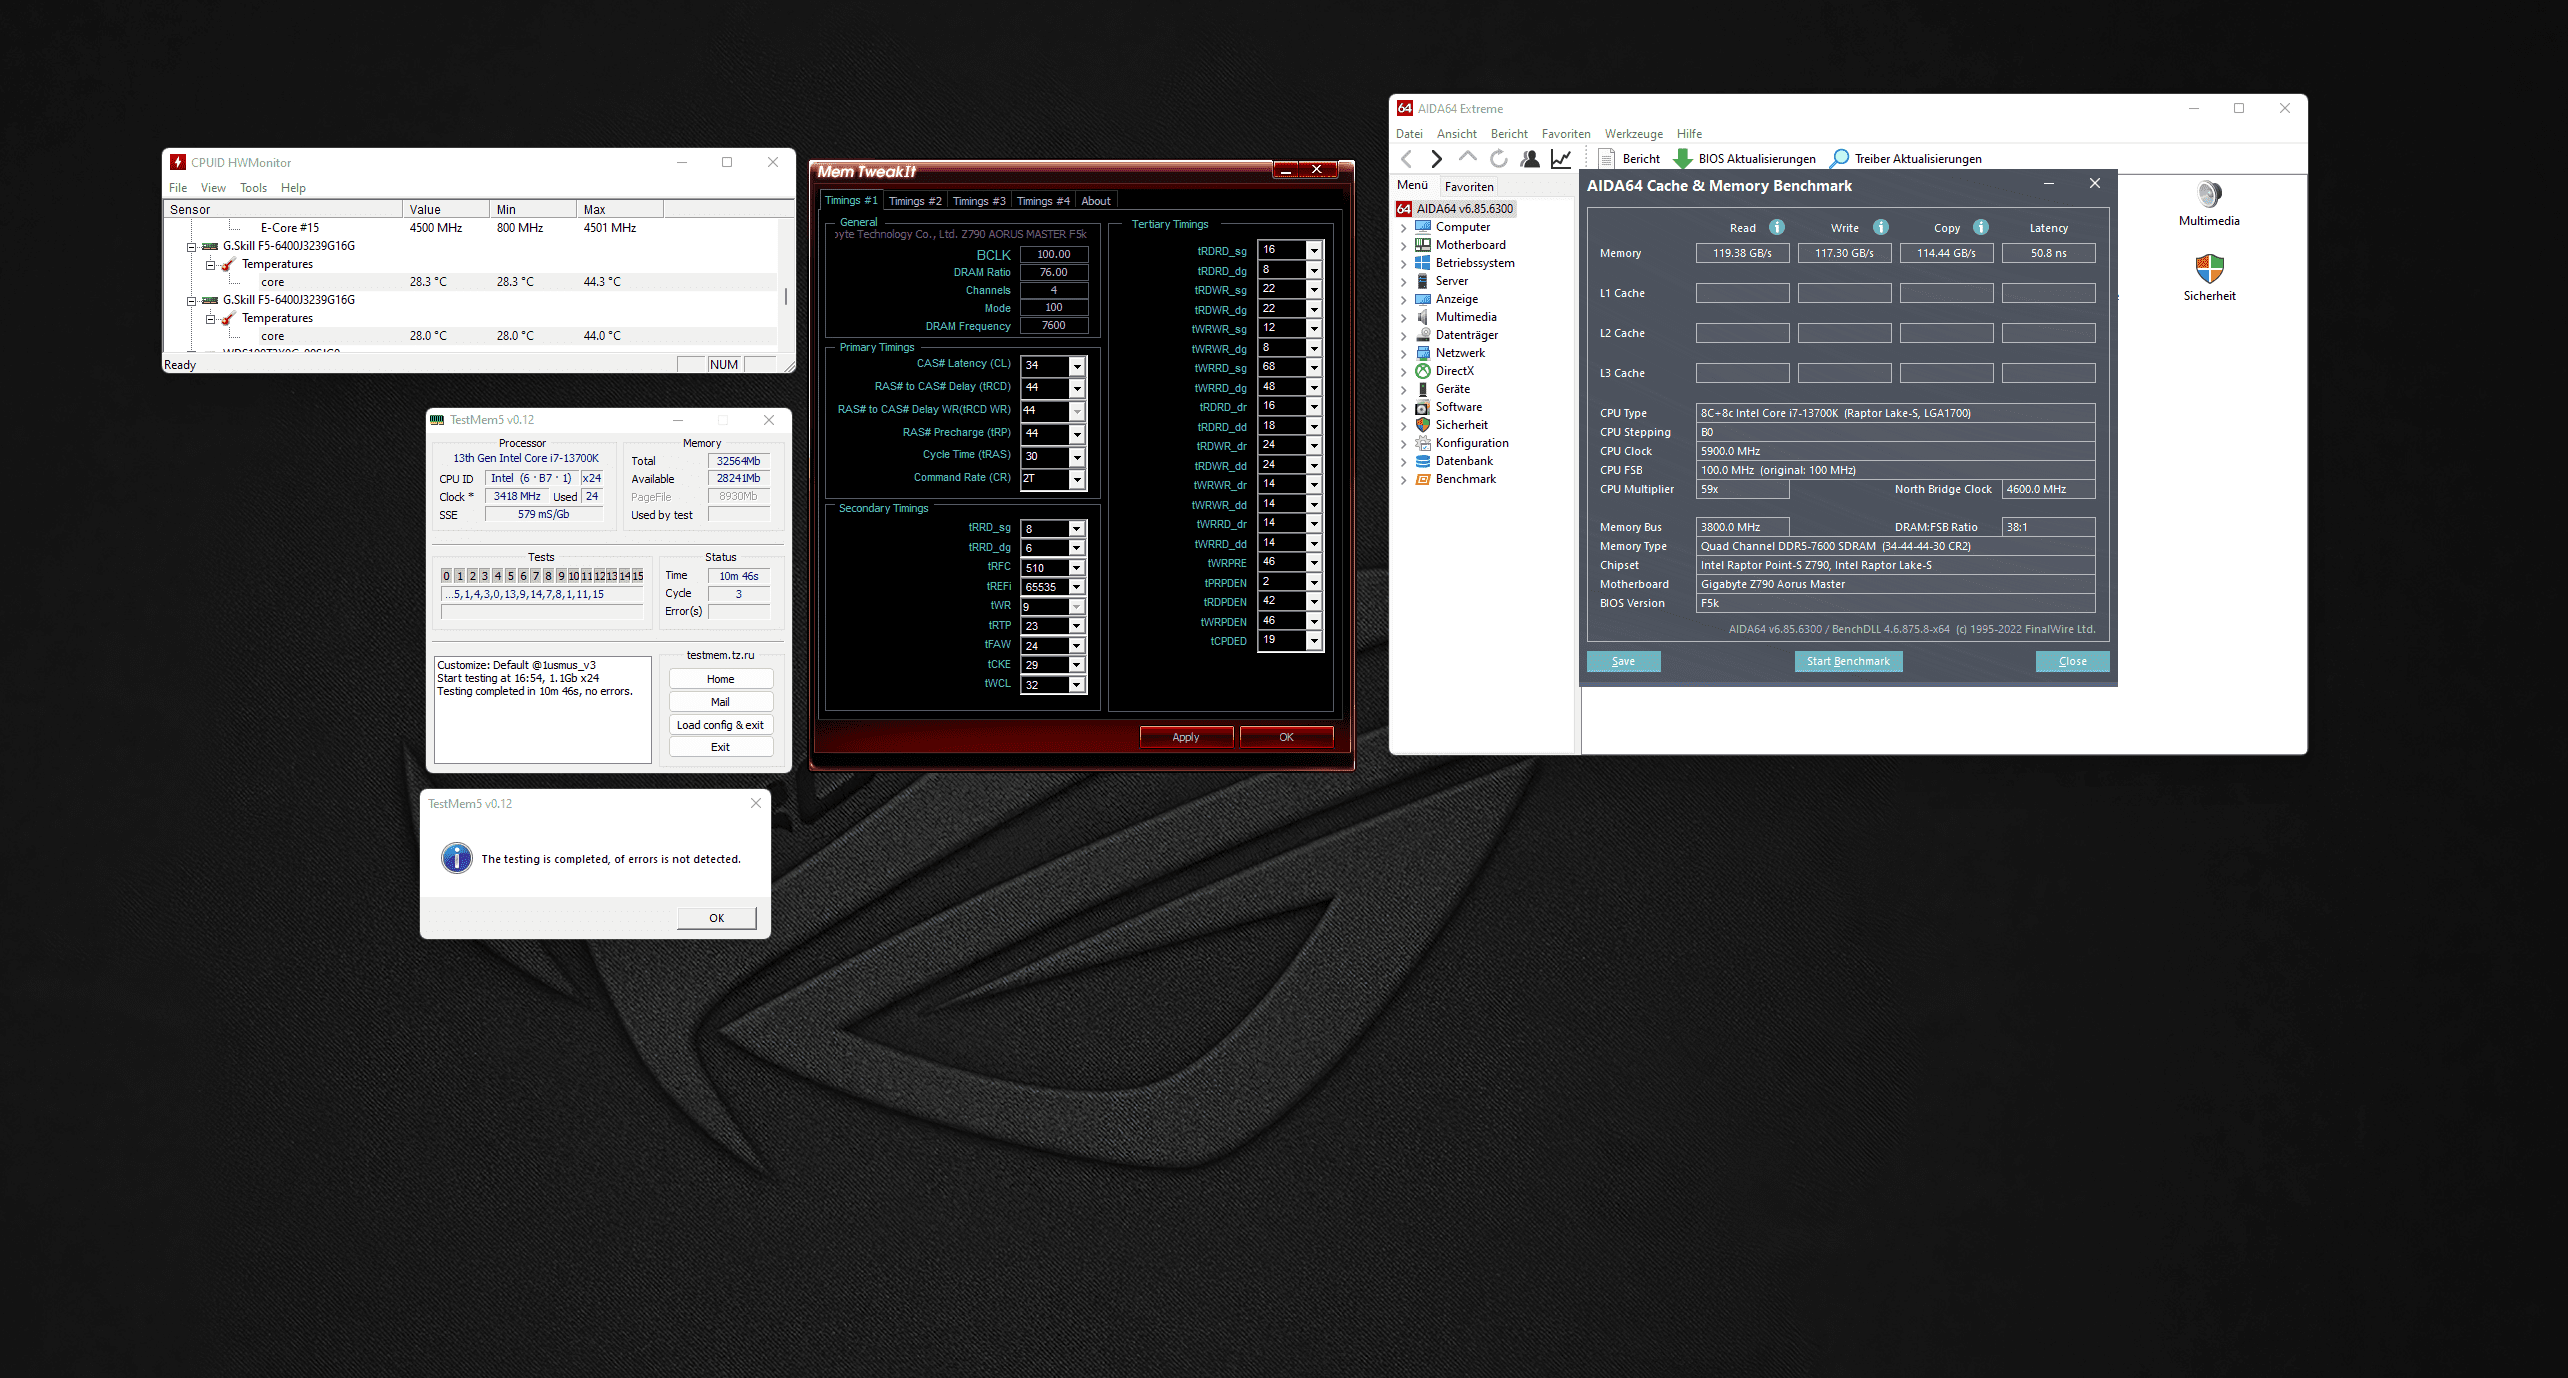The width and height of the screenshot is (2568, 1378).
Task: Click Start Benchmark in AIDA64
Action: [x=1848, y=661]
